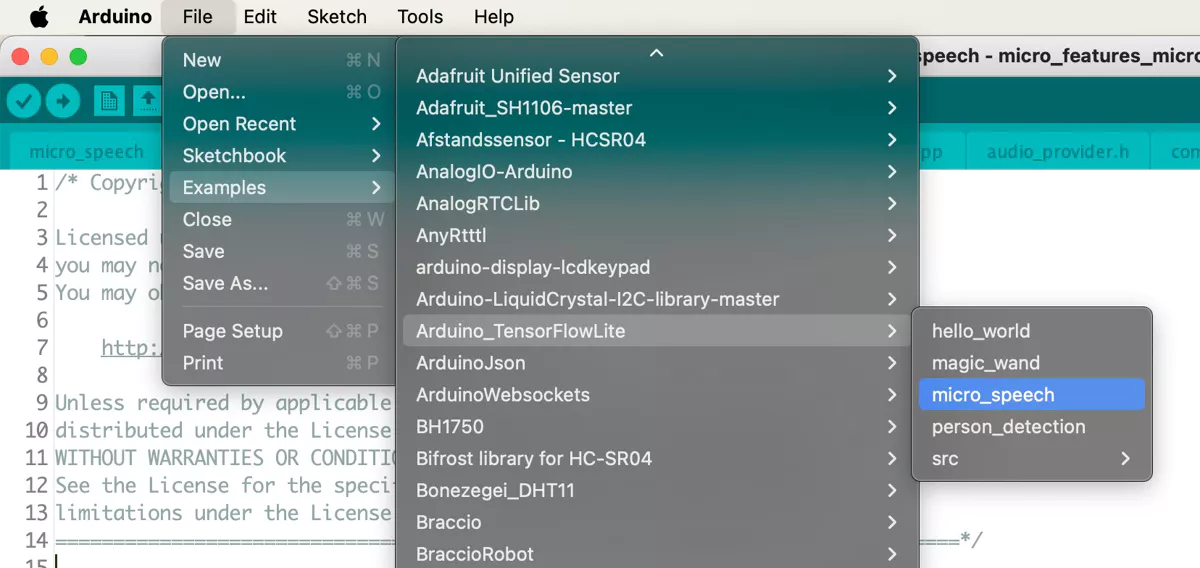Choose Save As... from the File menu

tap(280, 283)
